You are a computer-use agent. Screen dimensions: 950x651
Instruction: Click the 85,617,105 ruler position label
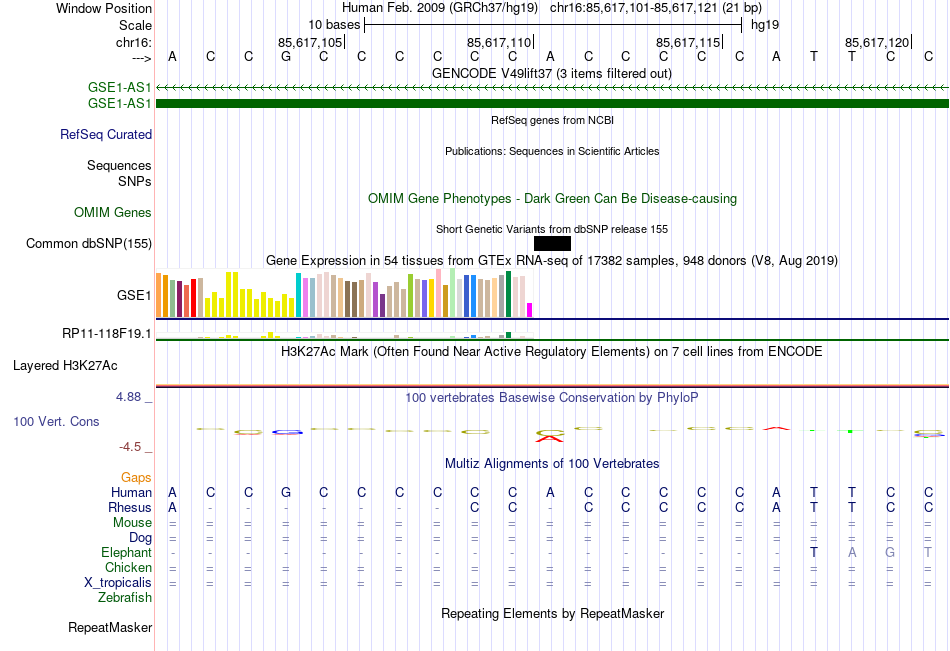point(310,42)
